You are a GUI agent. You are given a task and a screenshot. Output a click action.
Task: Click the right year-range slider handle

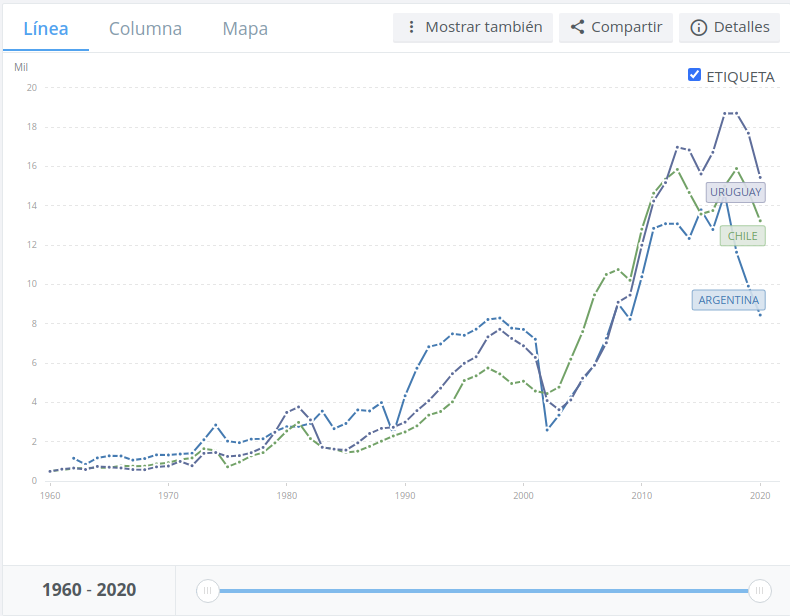pyautogui.click(x=760, y=591)
